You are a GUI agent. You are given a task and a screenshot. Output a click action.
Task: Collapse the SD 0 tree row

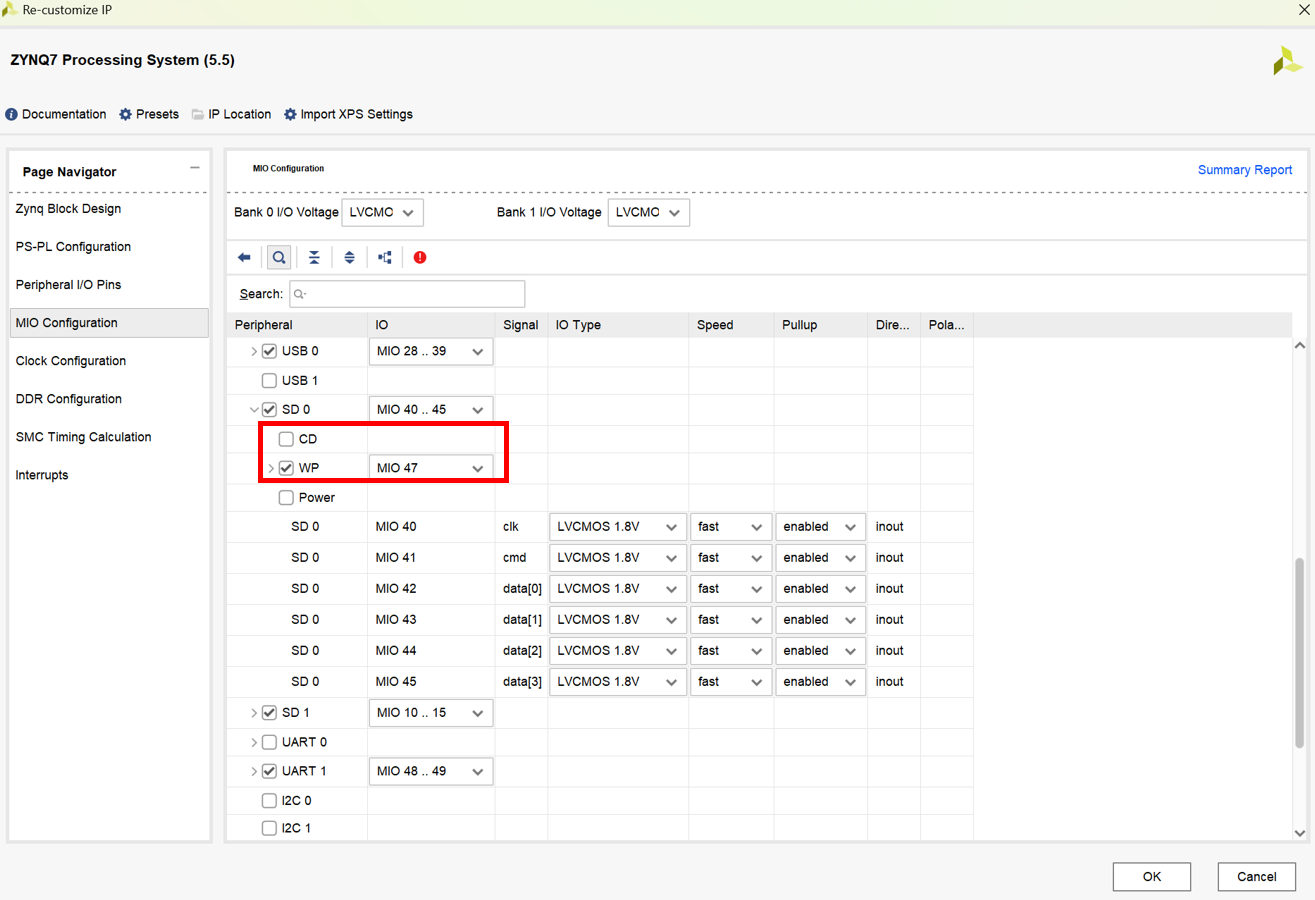(x=253, y=409)
